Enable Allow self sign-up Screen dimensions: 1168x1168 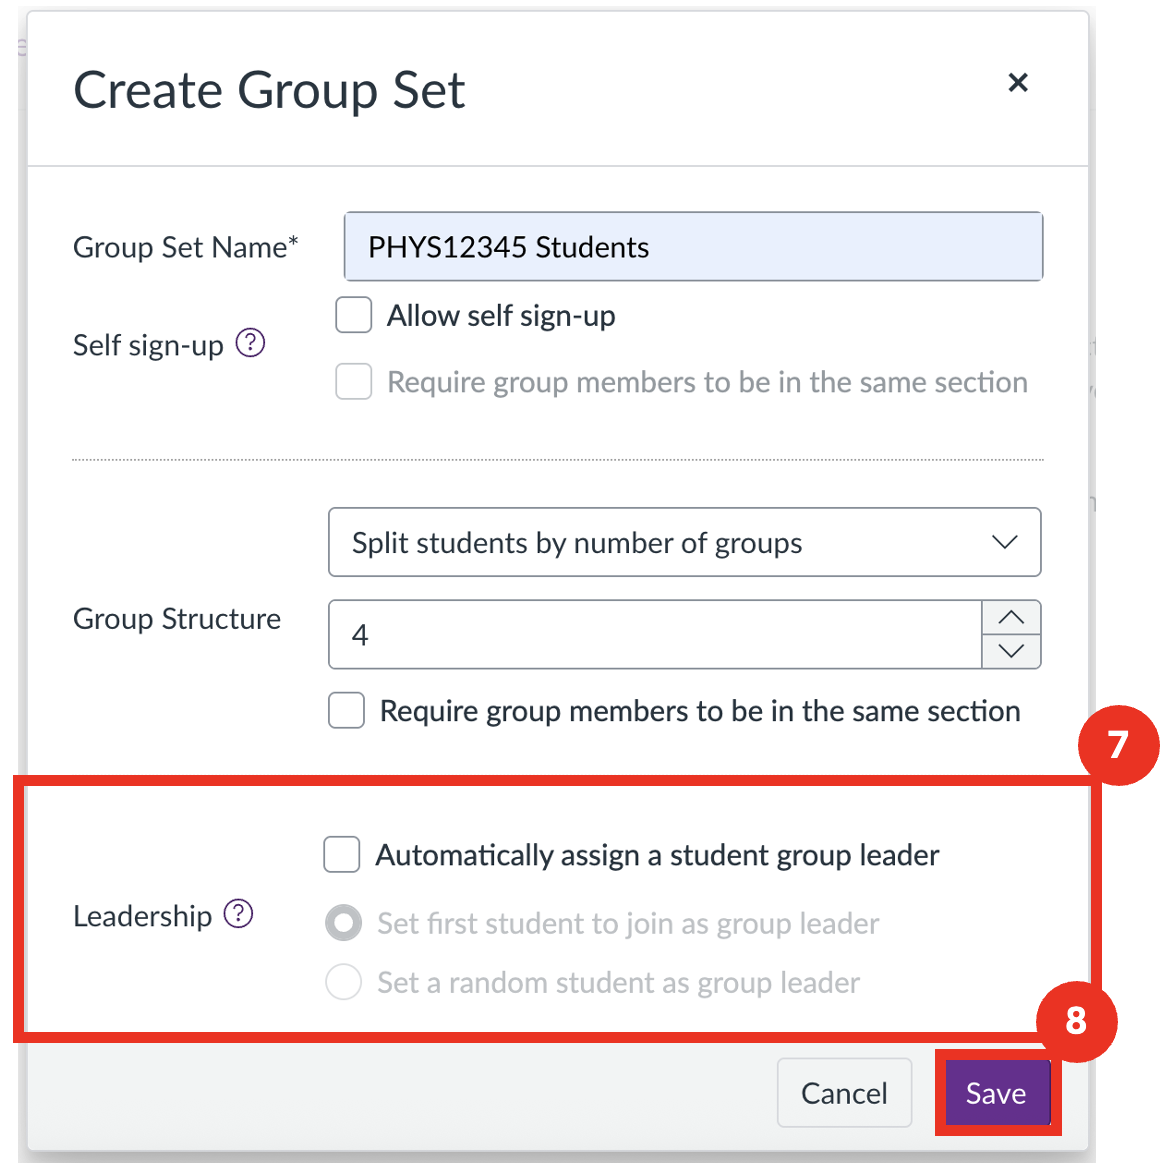353,315
